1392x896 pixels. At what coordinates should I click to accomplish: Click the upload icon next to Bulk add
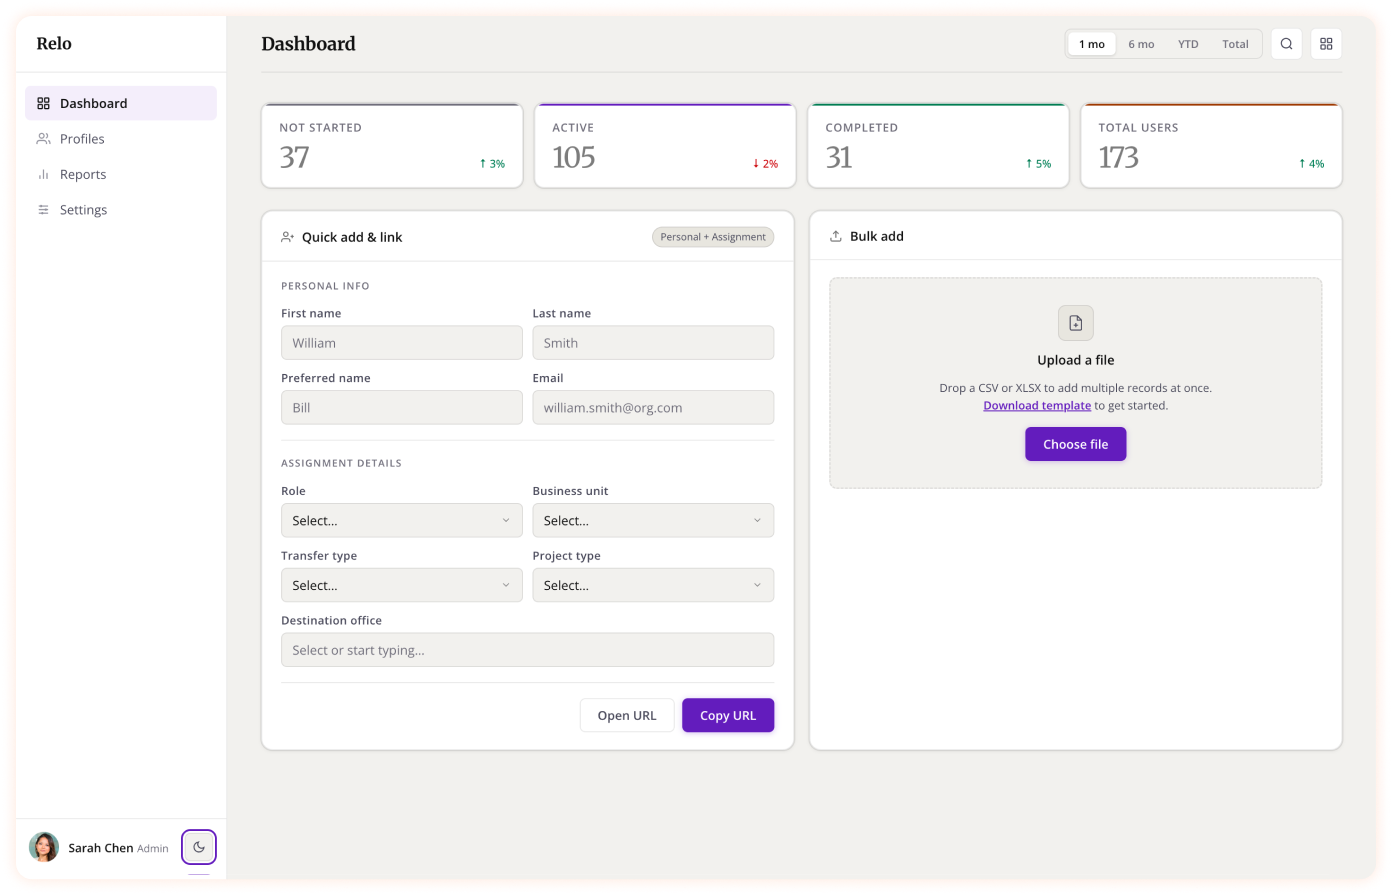(x=836, y=235)
